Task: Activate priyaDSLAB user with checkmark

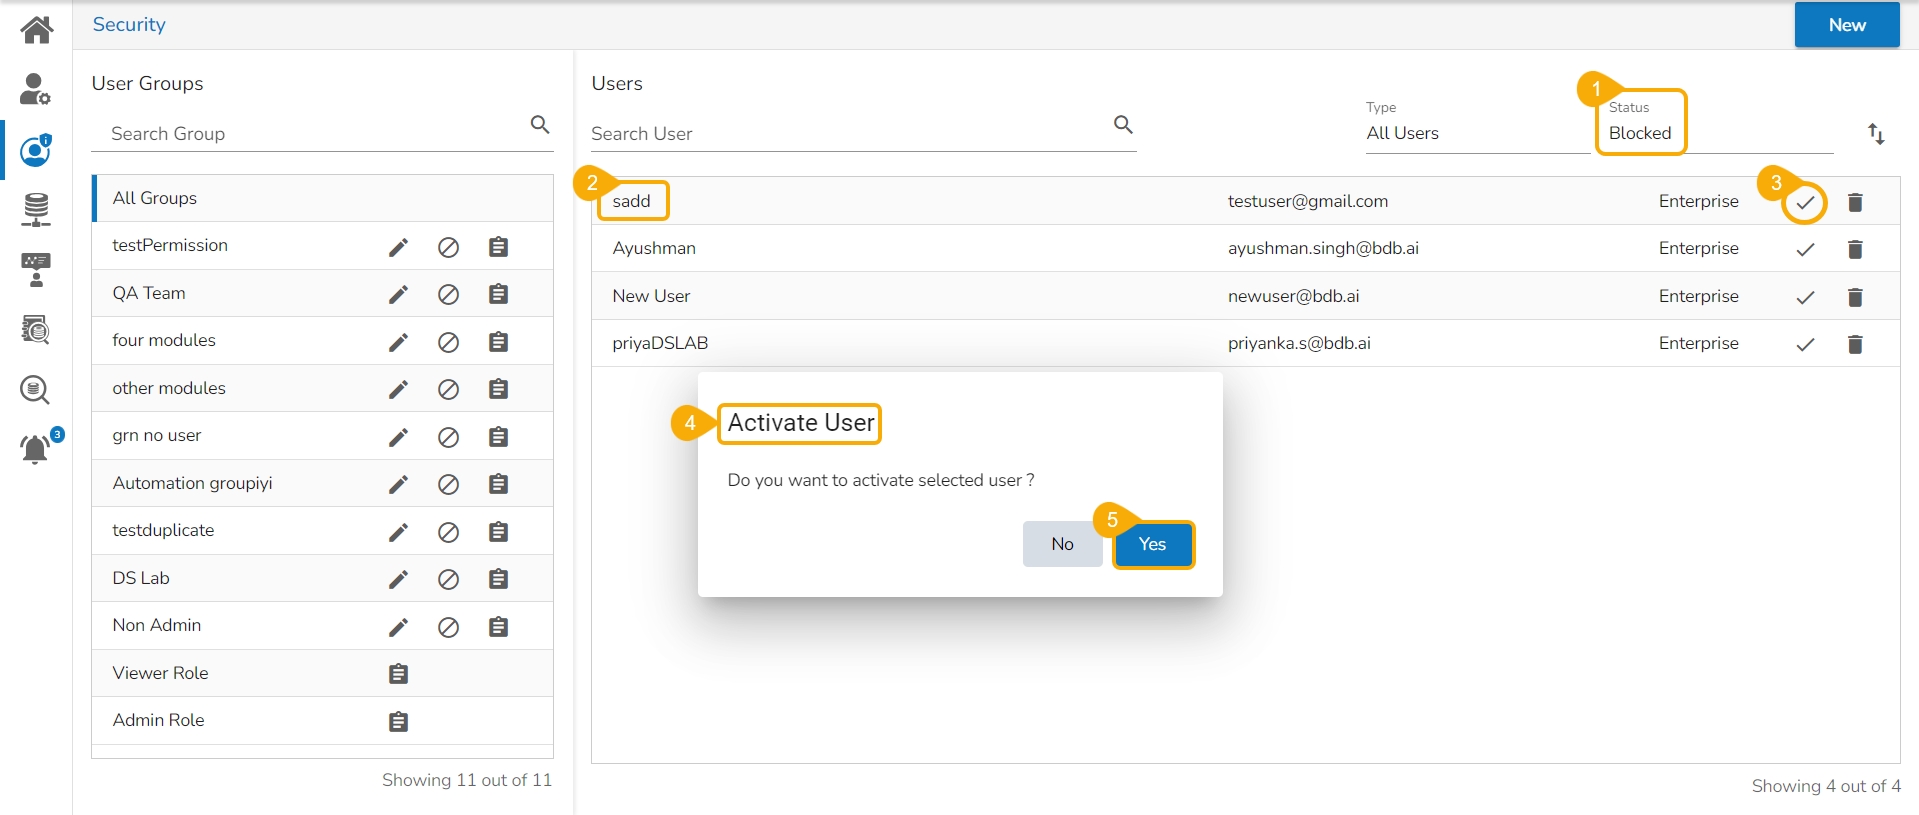Action: point(1805,345)
